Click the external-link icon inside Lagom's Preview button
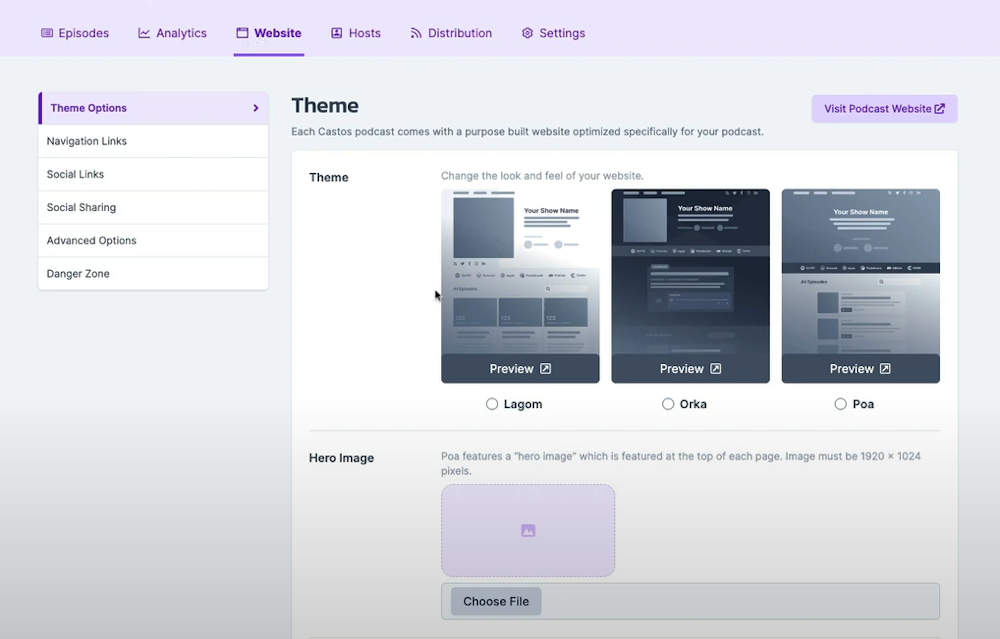1000x639 pixels. click(x=545, y=368)
